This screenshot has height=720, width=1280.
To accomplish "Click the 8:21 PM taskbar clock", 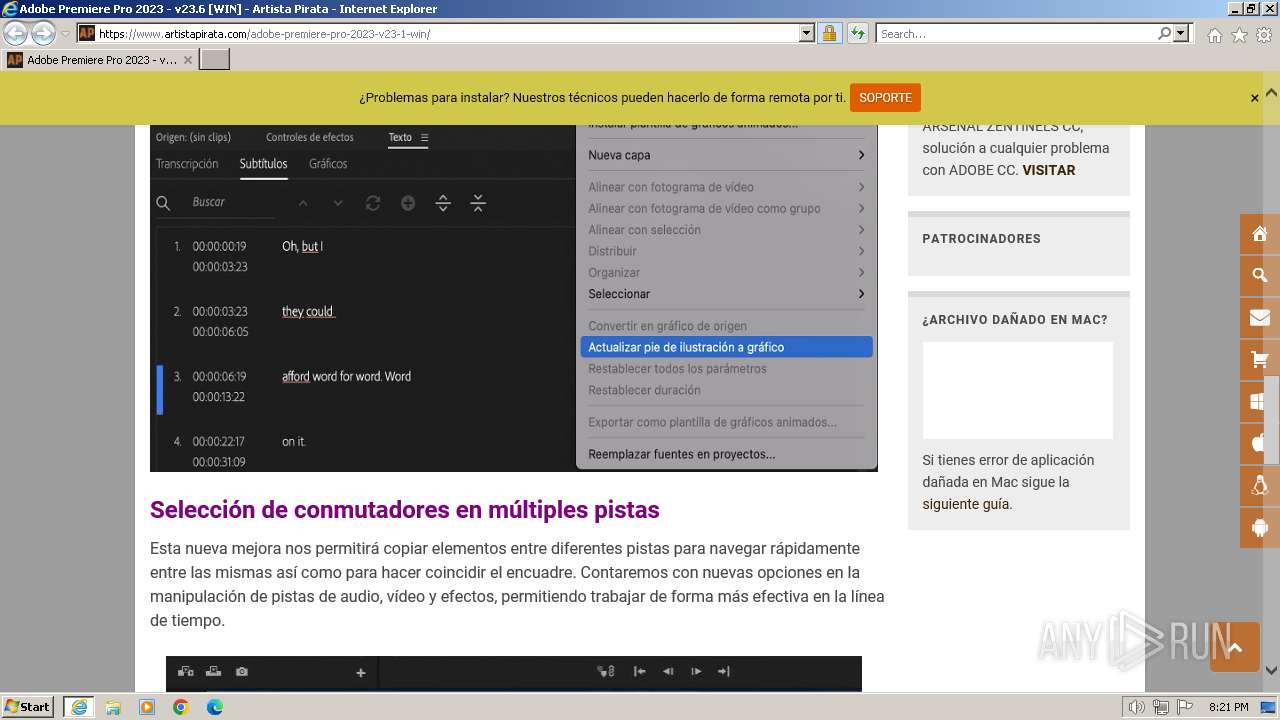I will [1229, 707].
